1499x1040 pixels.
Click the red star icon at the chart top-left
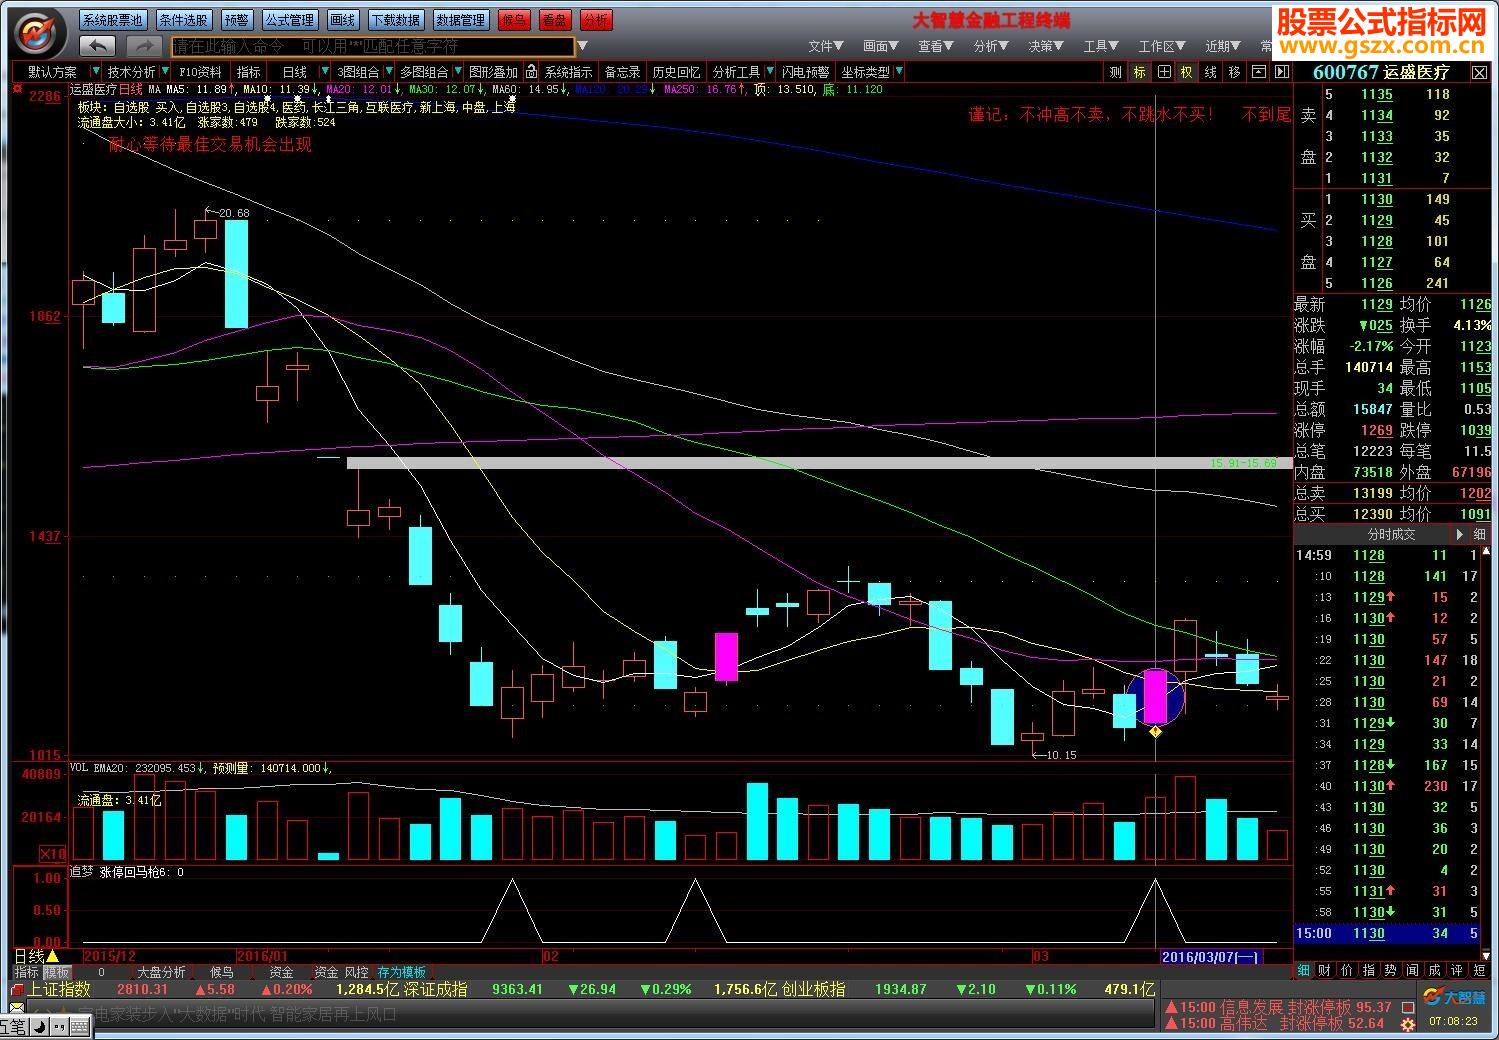point(17,89)
